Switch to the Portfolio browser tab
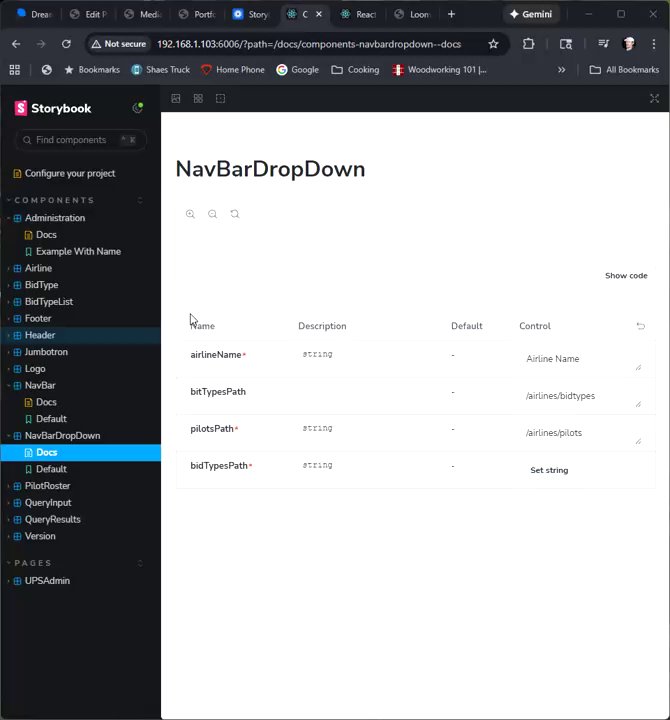670x720 pixels. (x=197, y=14)
